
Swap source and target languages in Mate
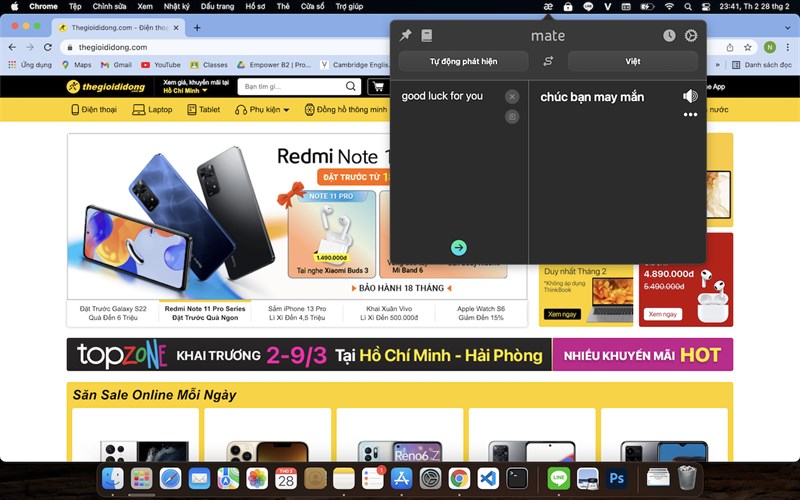coord(548,61)
